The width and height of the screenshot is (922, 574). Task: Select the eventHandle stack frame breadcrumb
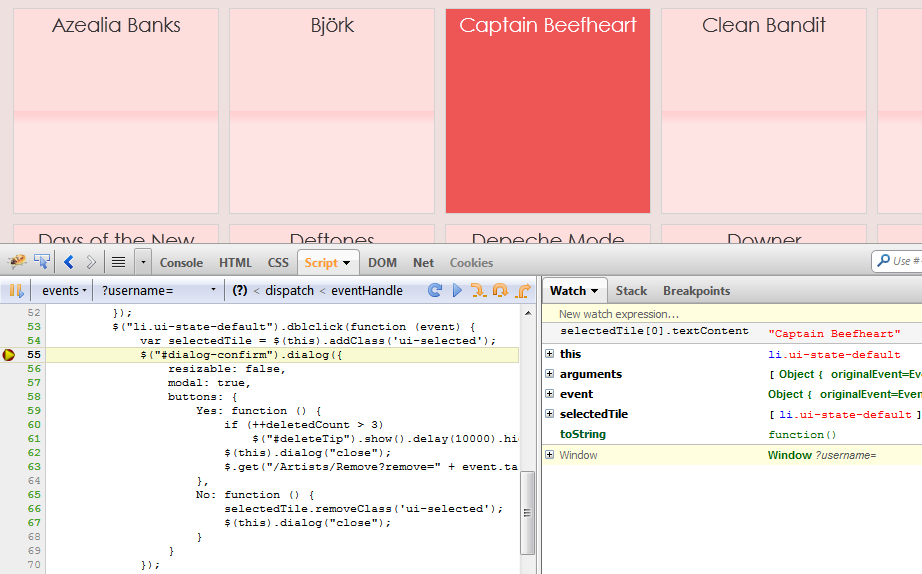click(367, 291)
